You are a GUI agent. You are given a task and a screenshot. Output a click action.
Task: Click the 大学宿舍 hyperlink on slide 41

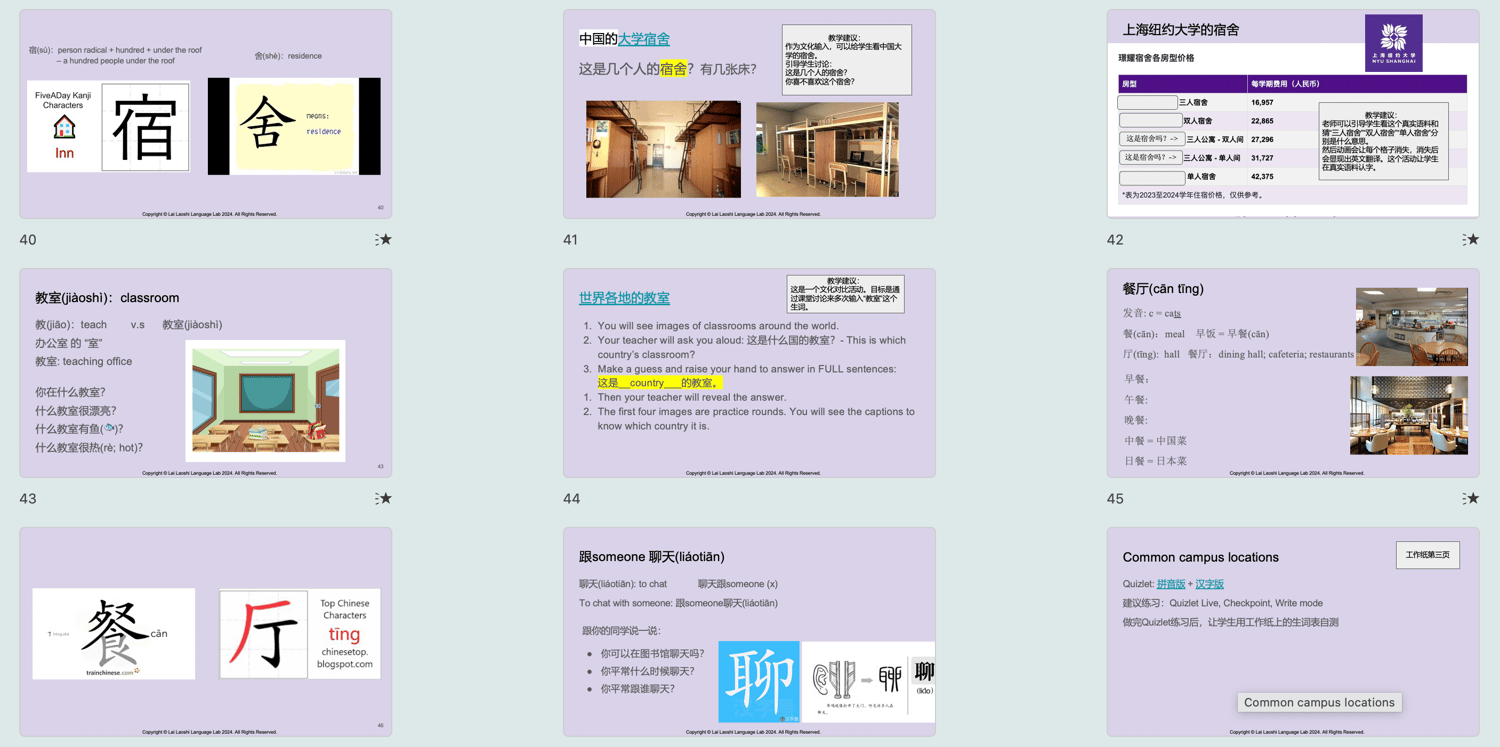643,39
